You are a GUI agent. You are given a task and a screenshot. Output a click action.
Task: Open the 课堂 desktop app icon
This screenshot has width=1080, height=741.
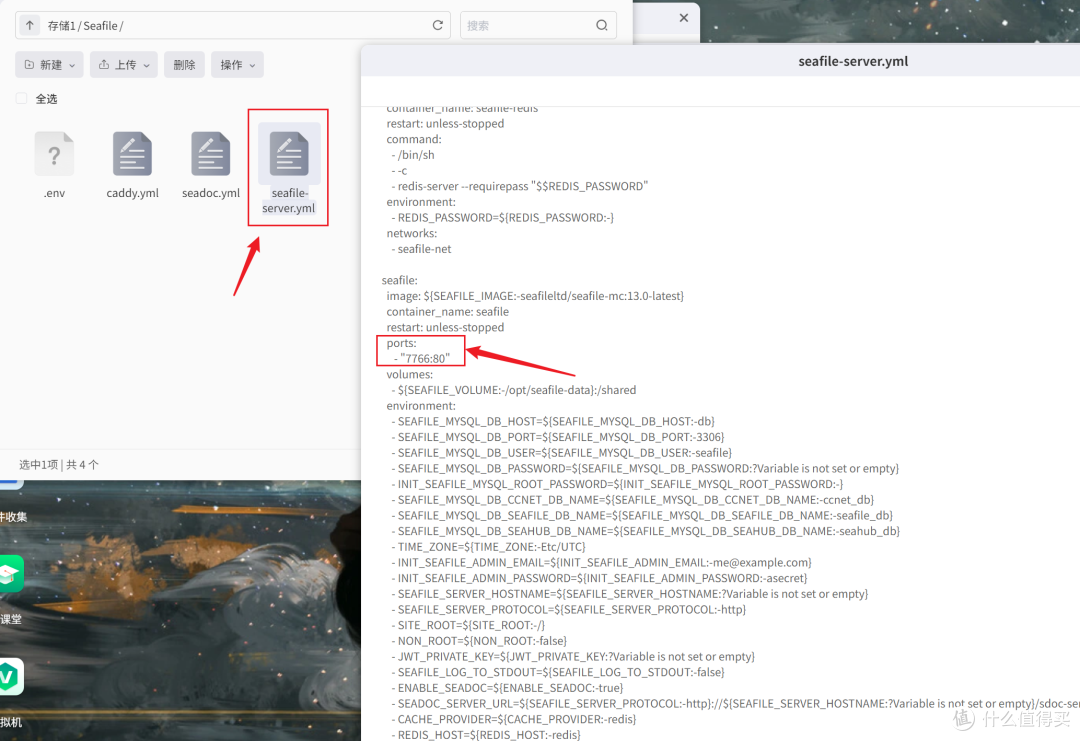(x=11, y=574)
